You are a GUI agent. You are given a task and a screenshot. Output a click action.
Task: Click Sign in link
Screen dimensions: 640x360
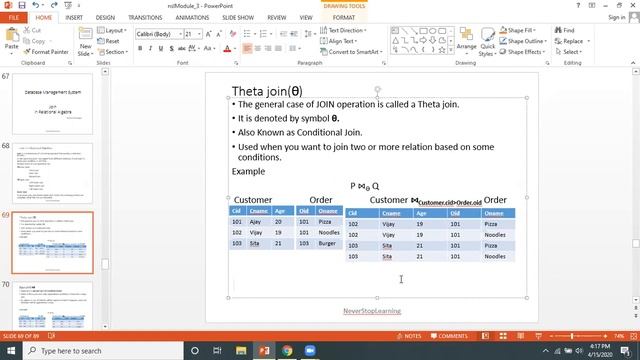coord(616,18)
